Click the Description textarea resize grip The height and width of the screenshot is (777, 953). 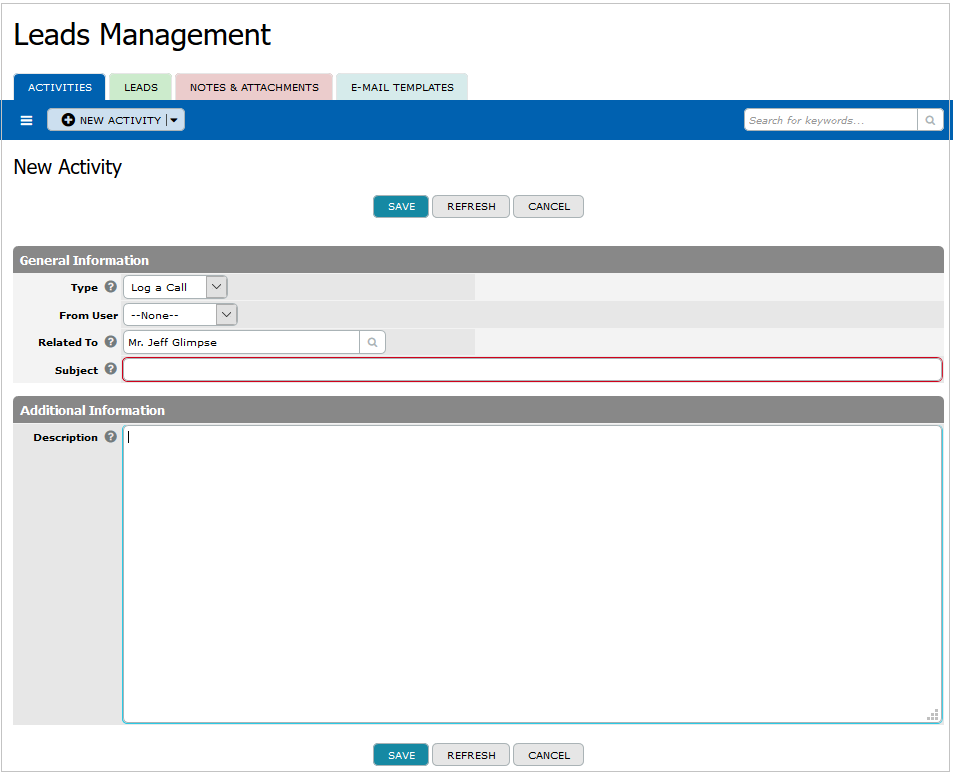coord(932,715)
